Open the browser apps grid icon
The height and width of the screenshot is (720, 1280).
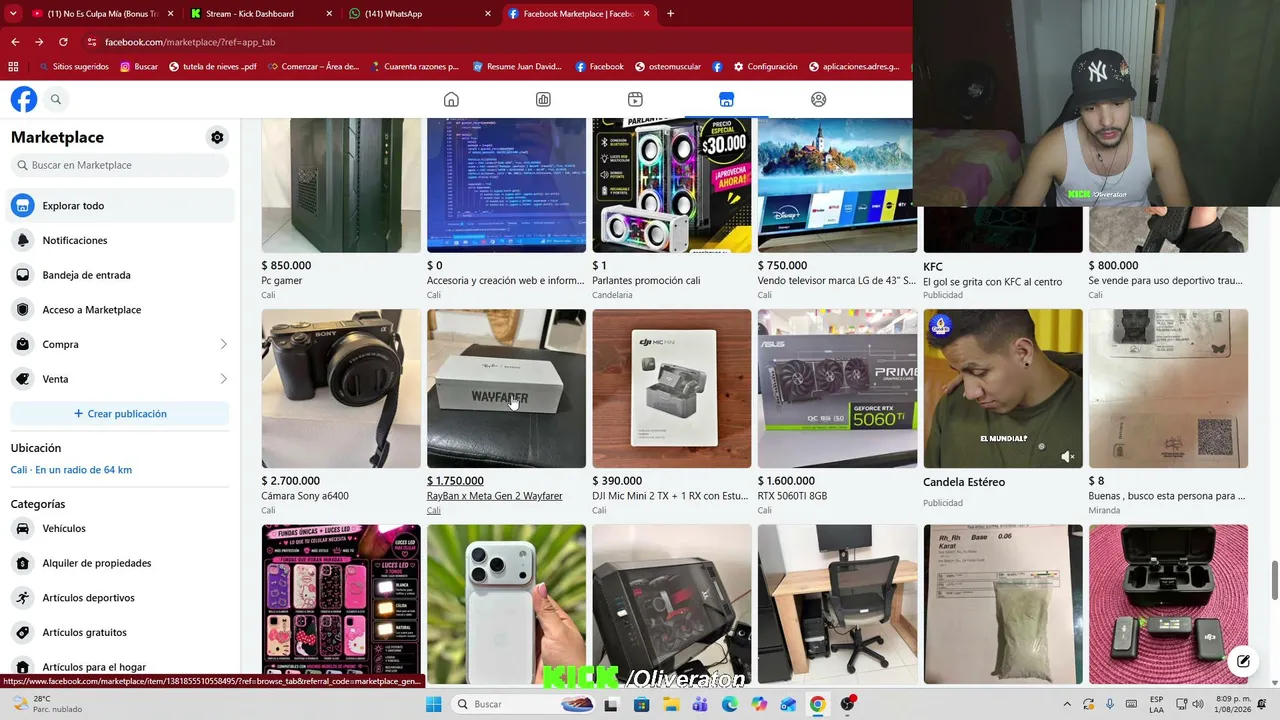point(13,67)
